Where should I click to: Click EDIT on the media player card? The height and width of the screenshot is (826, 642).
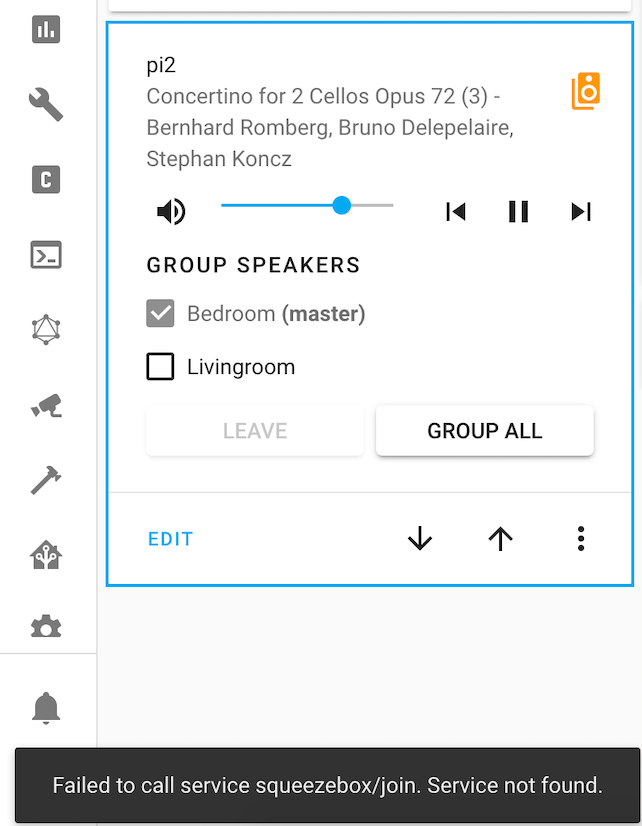[x=170, y=538]
